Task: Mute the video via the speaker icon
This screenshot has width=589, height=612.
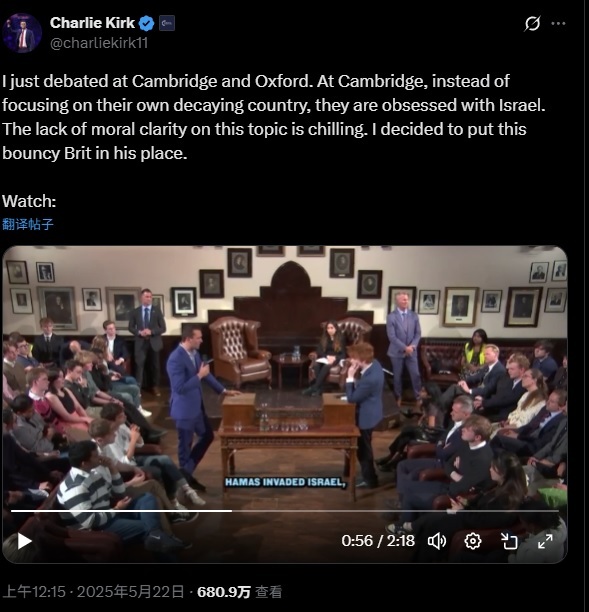Action: click(437, 541)
